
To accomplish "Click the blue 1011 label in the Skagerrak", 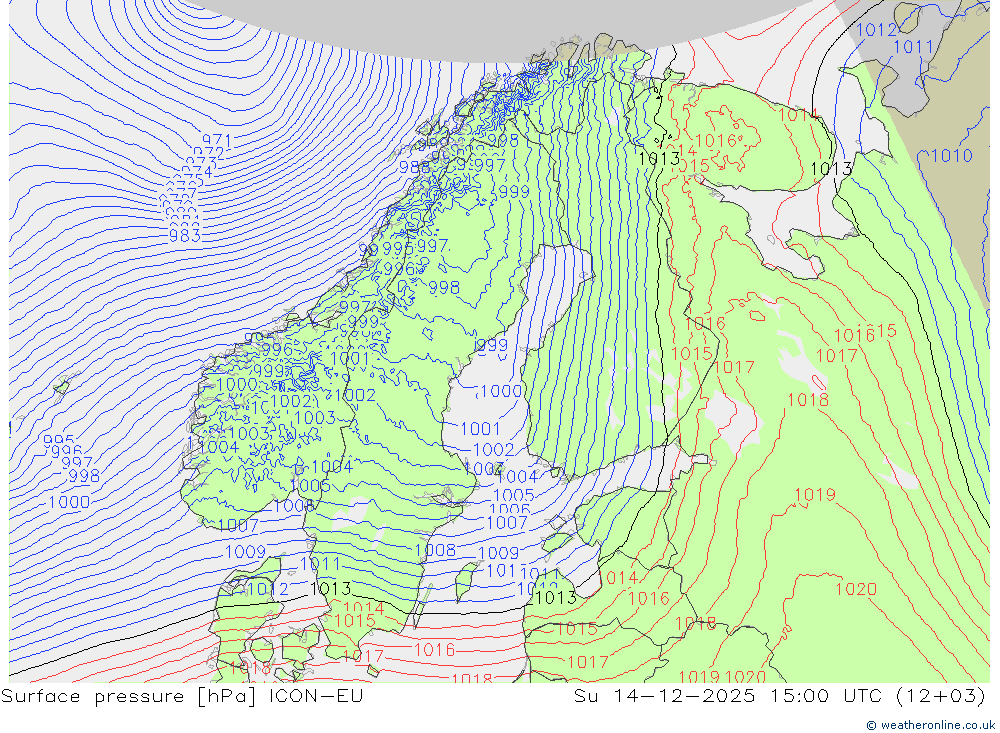I will [x=320, y=564].
